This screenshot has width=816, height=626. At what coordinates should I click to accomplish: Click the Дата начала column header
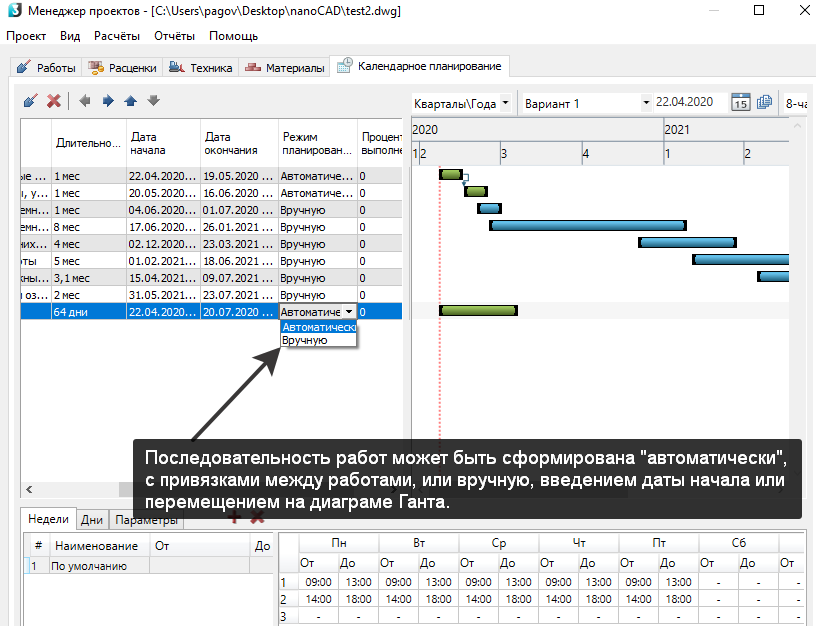pyautogui.click(x=163, y=143)
